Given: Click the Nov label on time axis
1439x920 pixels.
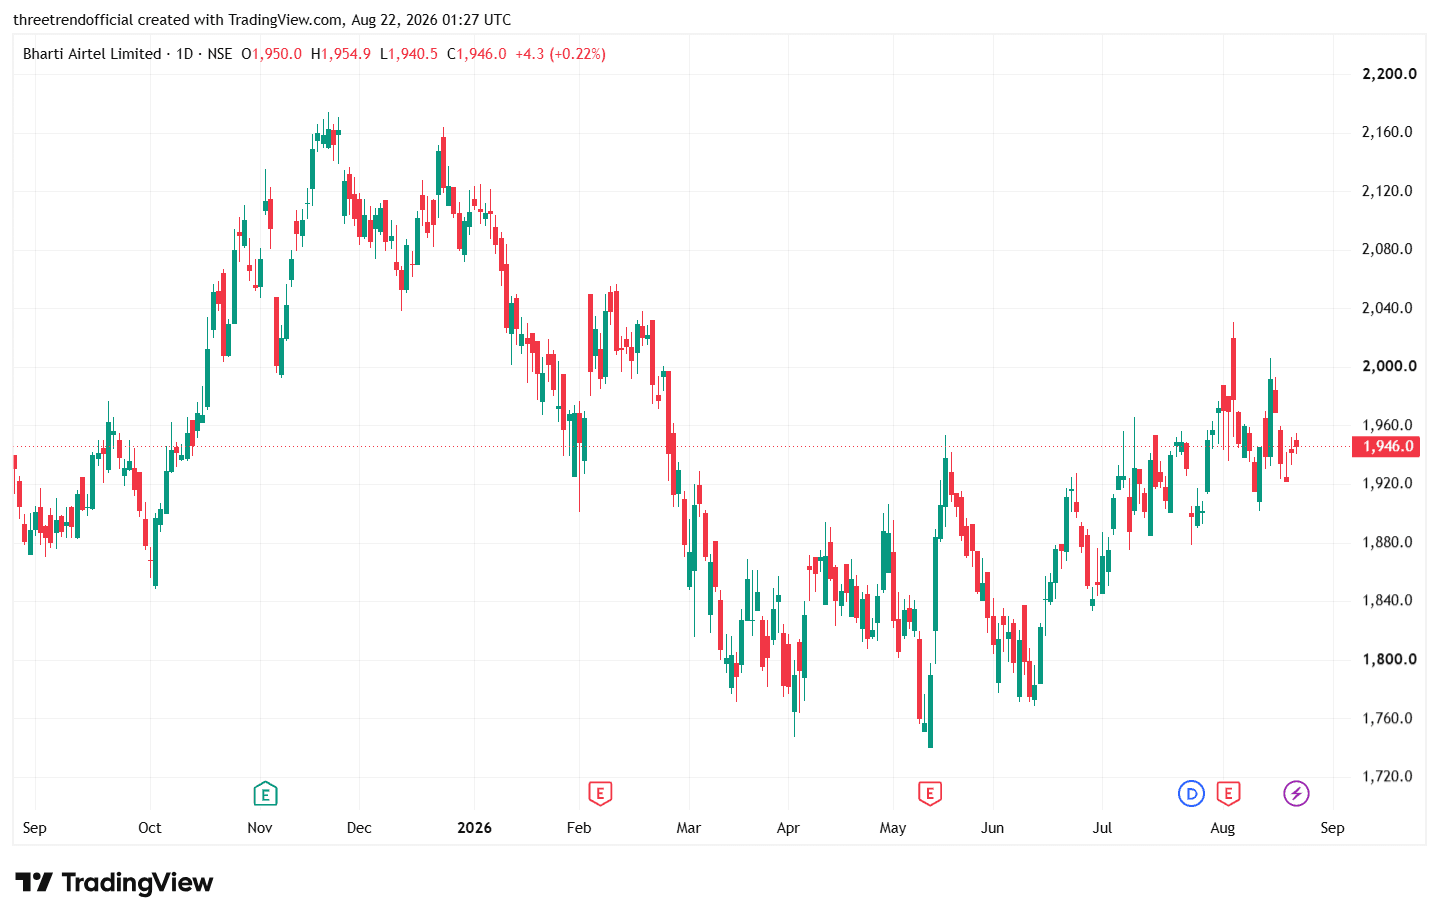Looking at the screenshot, I should 260,828.
